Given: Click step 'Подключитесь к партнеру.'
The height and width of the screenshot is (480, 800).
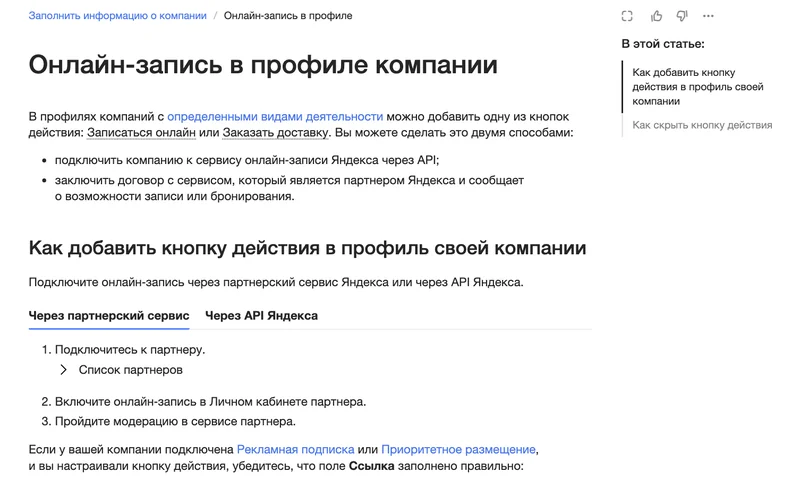Looking at the screenshot, I should pos(130,350).
